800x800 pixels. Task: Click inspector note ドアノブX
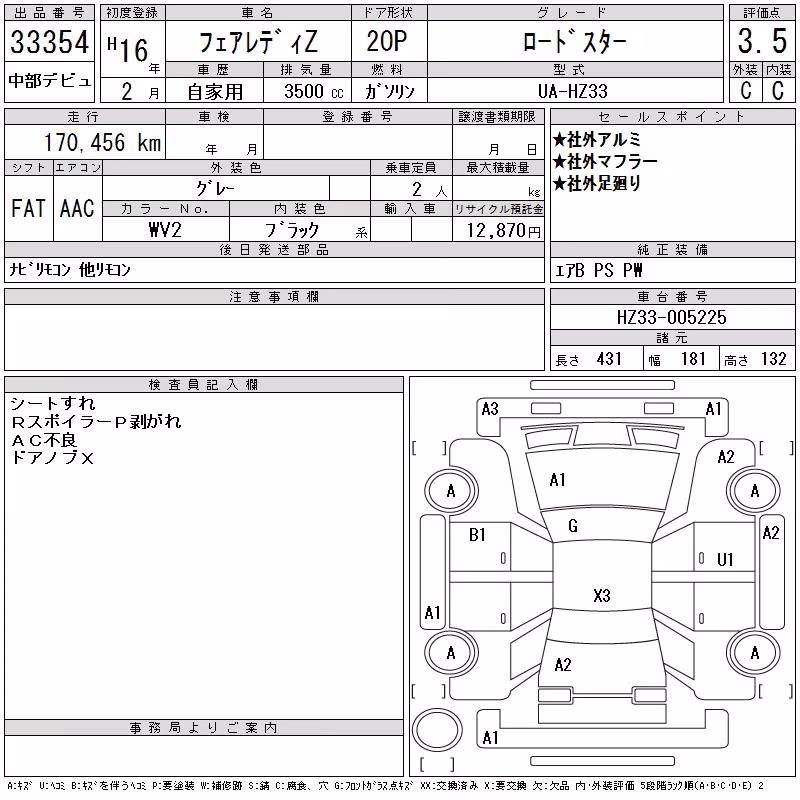coord(52,458)
